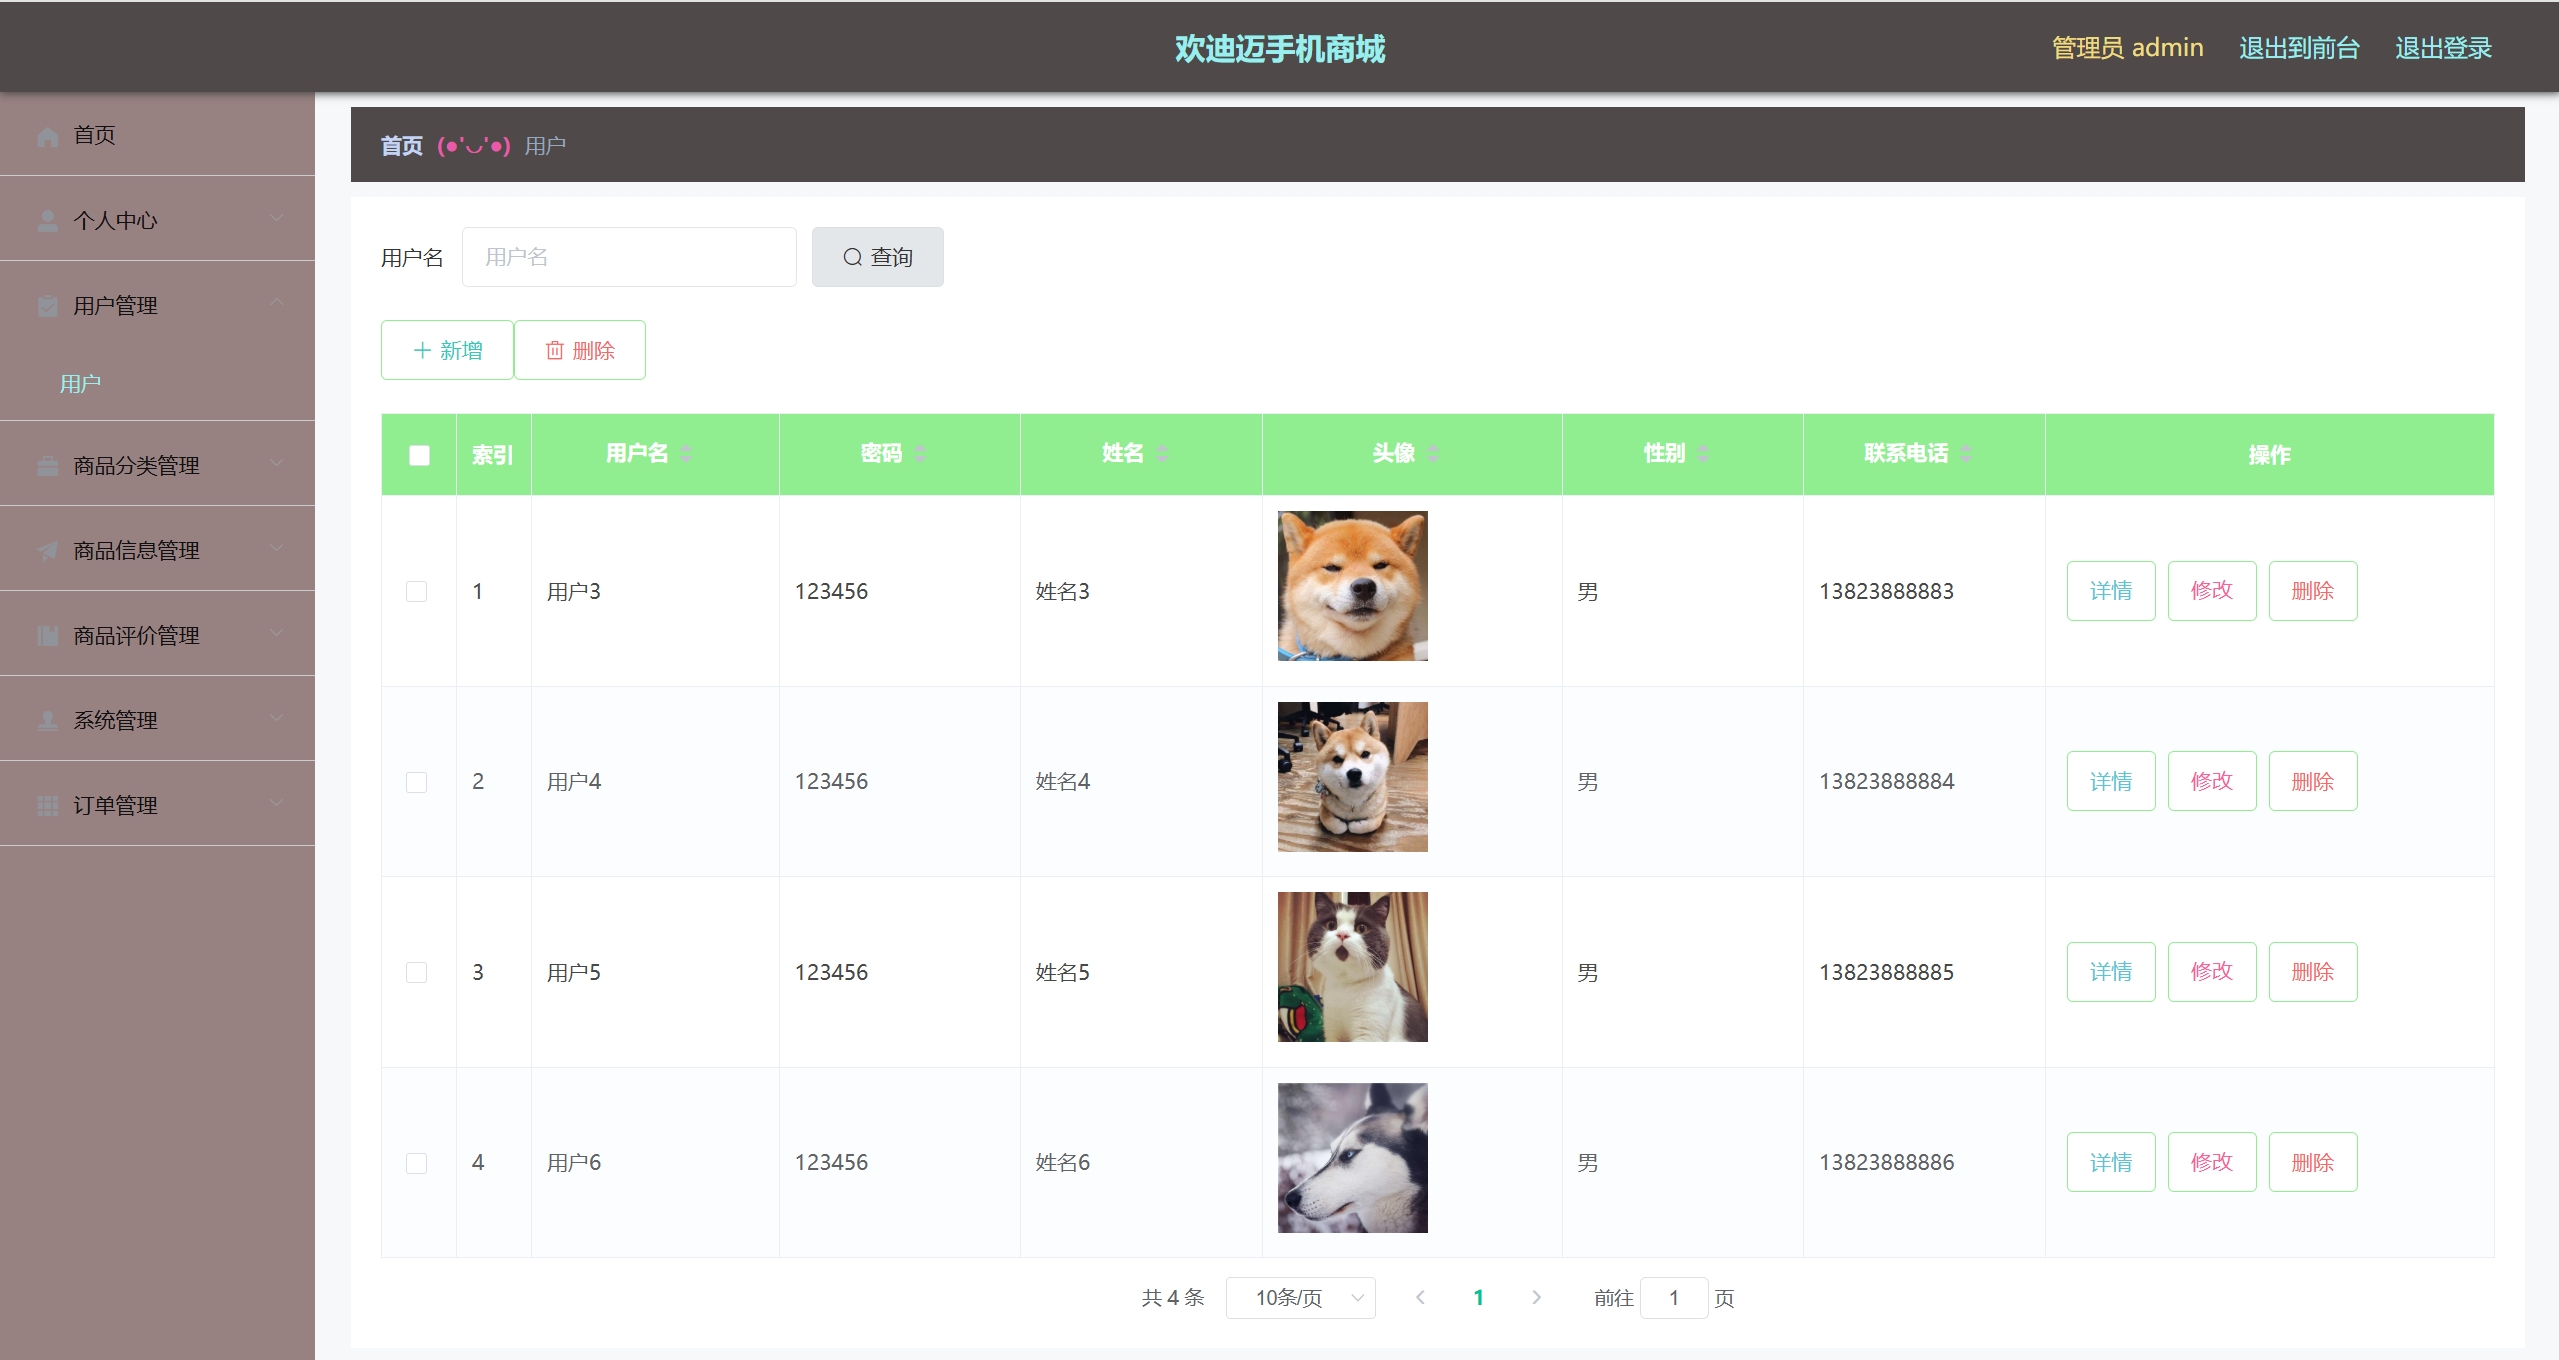The width and height of the screenshot is (2559, 1360).
Task: Open the 商品评价管理 sidebar menu
Action: pos(157,635)
